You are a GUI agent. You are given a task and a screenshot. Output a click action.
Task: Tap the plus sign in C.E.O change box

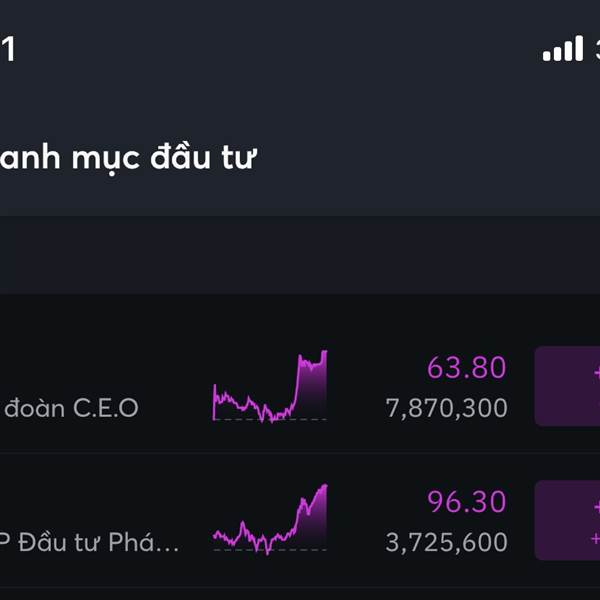(x=597, y=373)
